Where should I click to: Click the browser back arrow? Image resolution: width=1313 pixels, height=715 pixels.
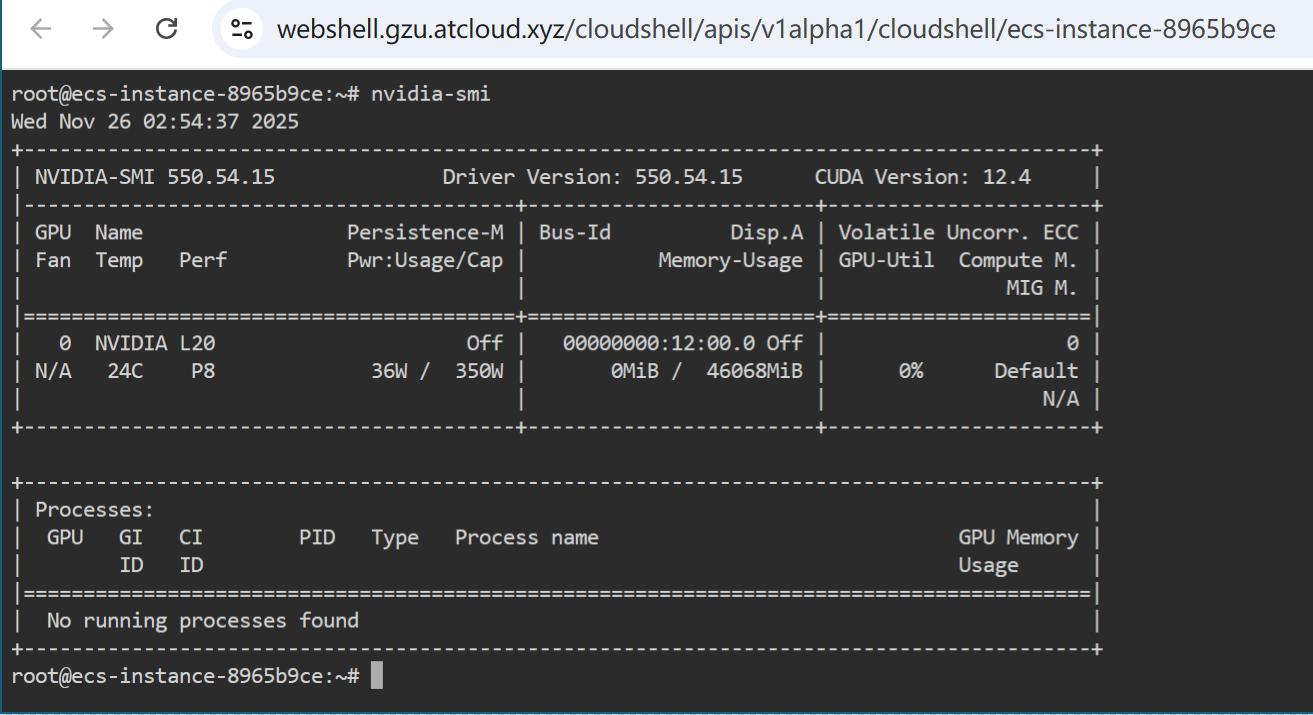[x=40, y=29]
